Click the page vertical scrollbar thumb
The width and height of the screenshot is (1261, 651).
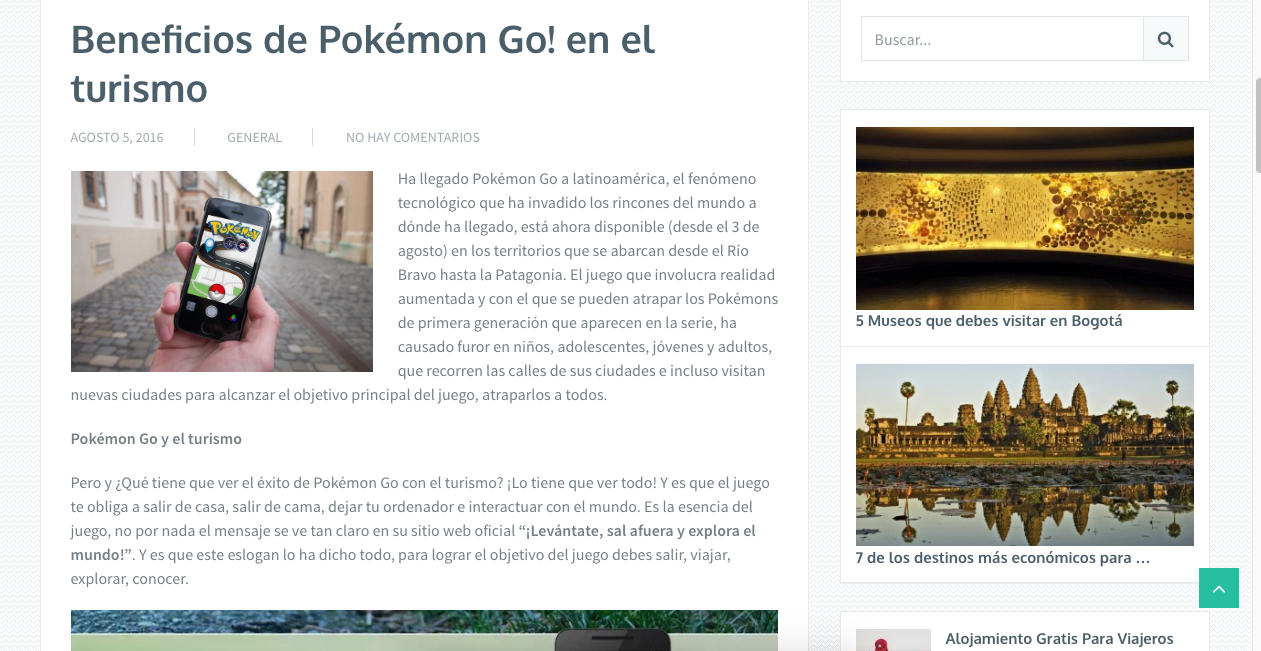click(1258, 125)
